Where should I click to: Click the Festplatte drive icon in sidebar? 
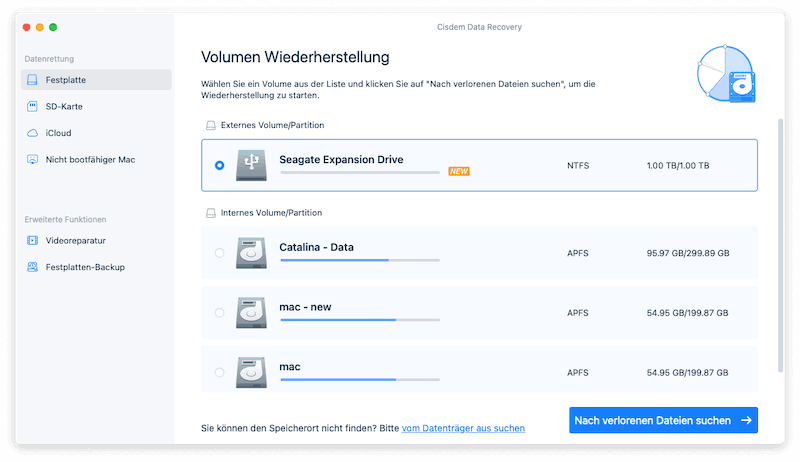32,80
